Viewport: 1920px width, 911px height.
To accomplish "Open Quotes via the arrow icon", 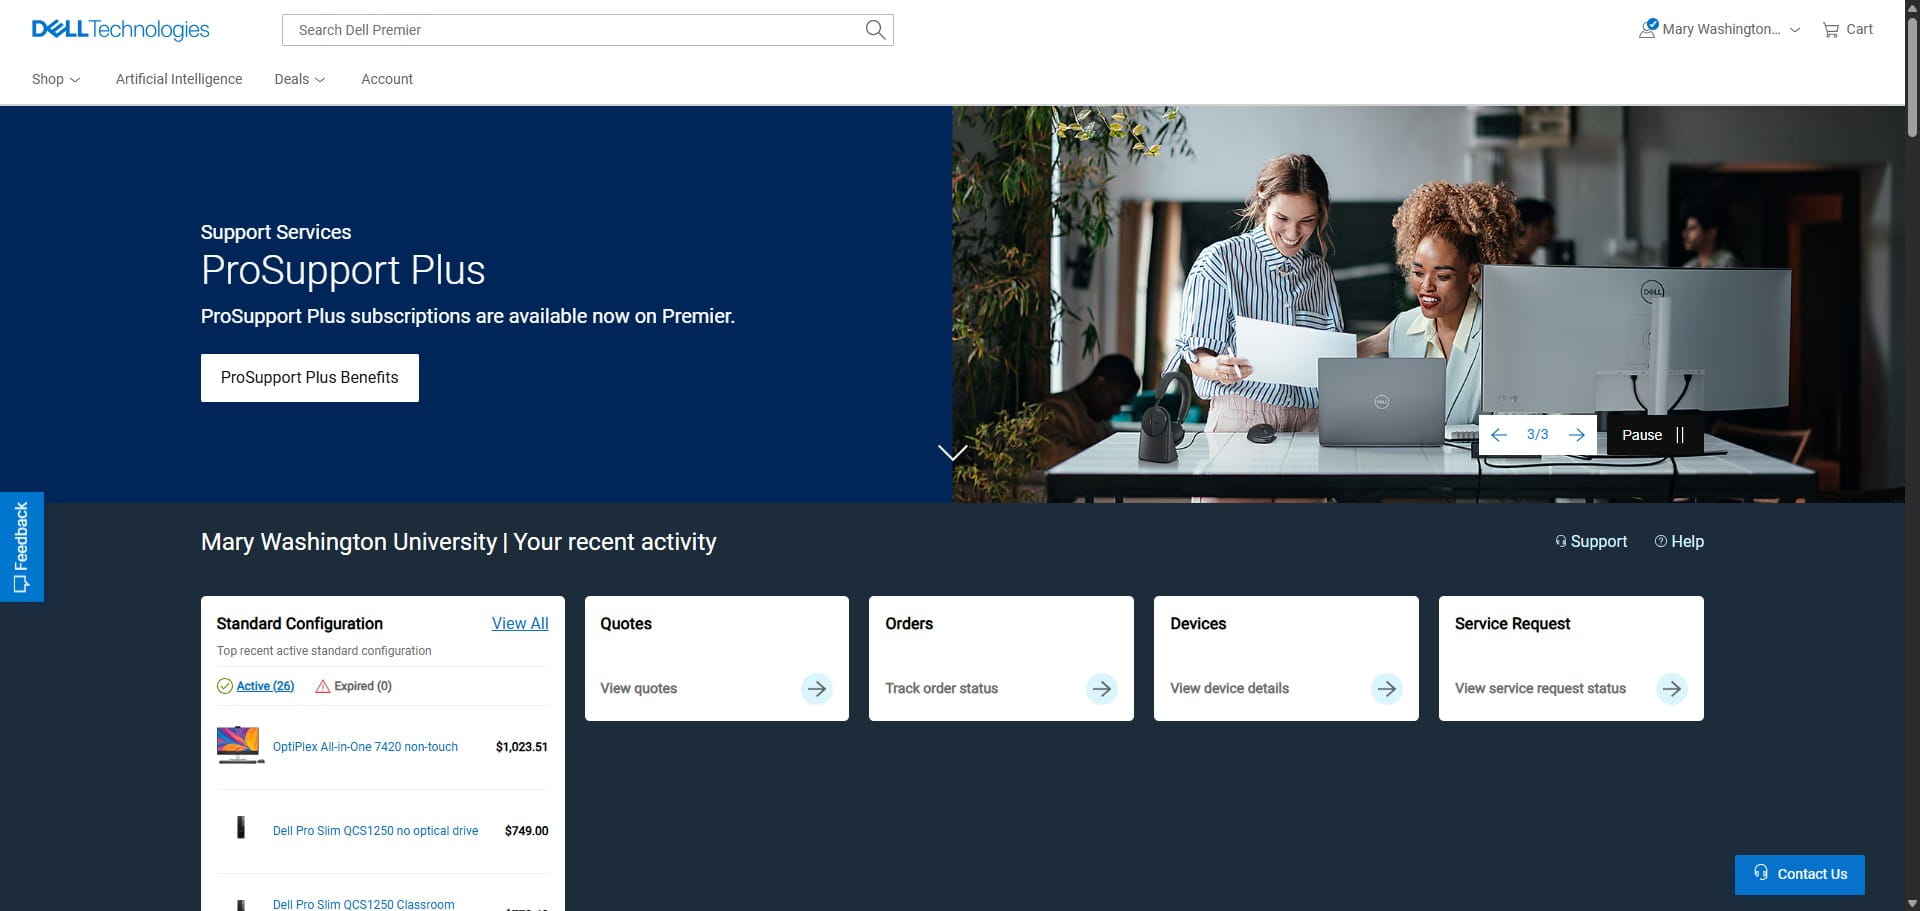I will pyautogui.click(x=817, y=688).
